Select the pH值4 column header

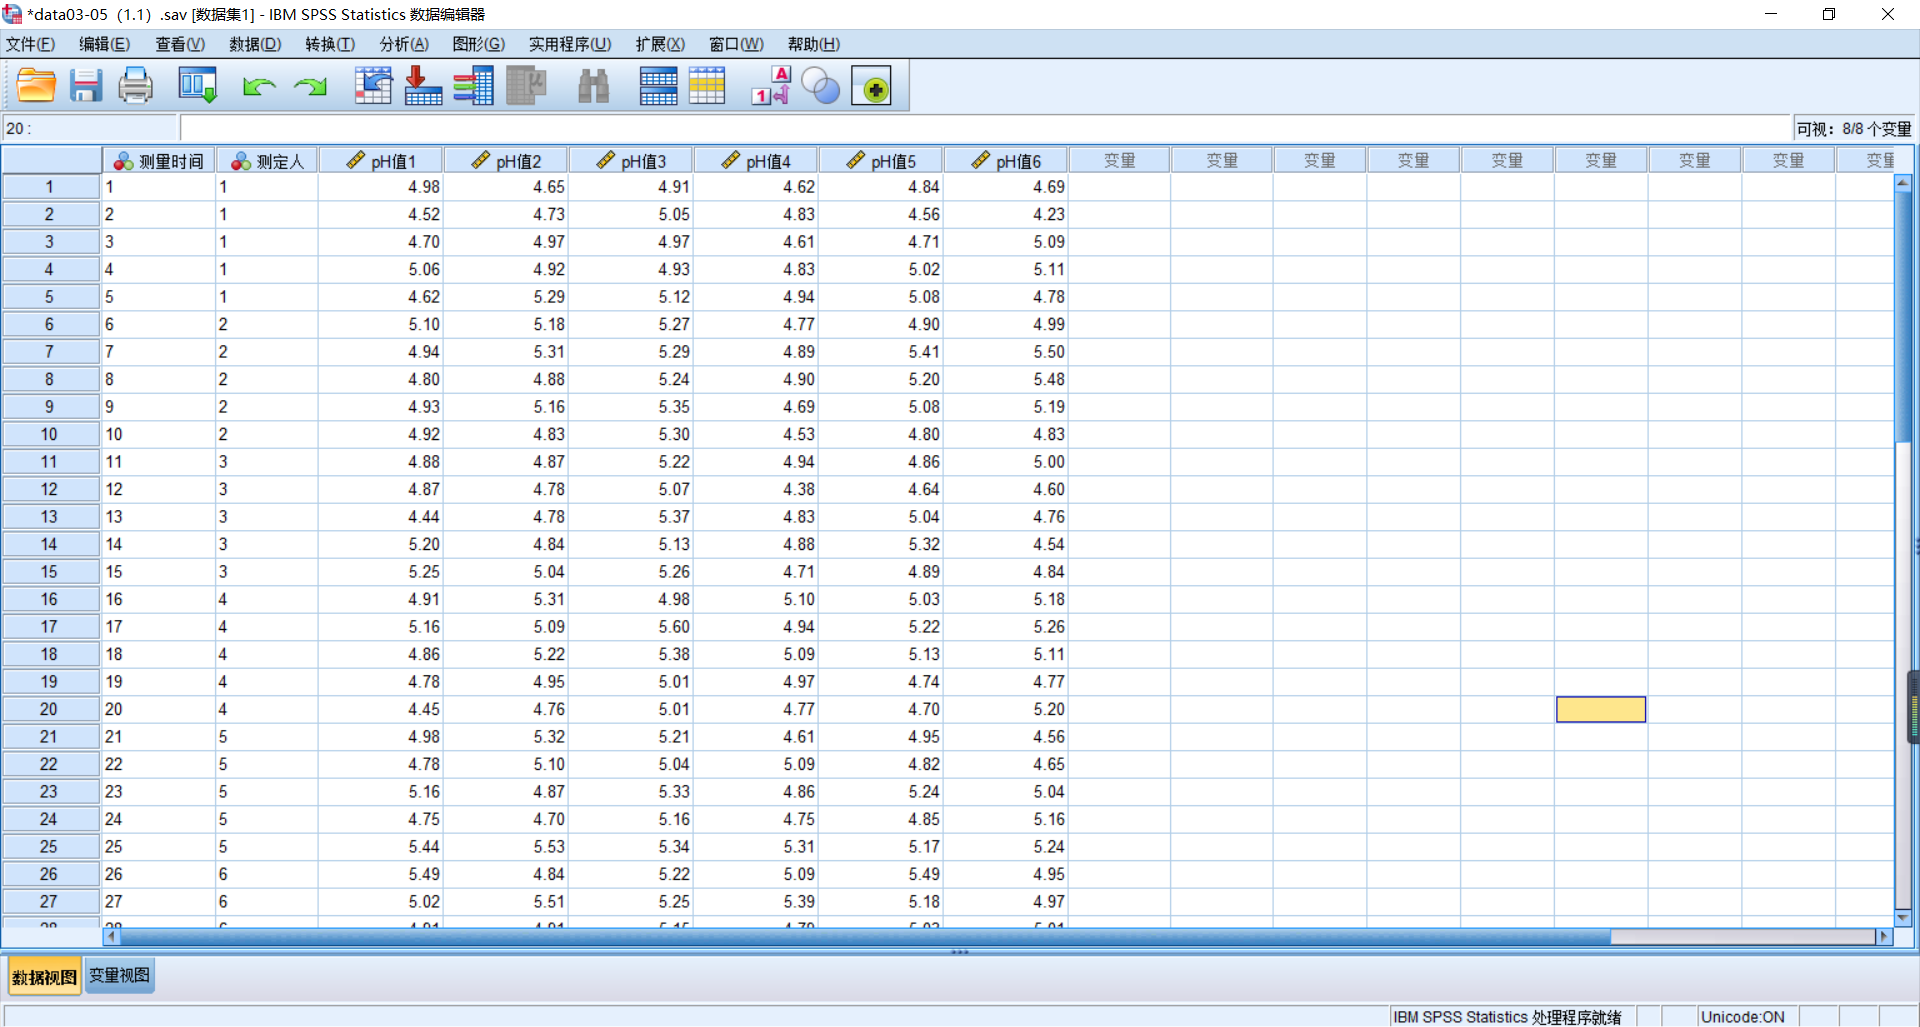[x=756, y=161]
